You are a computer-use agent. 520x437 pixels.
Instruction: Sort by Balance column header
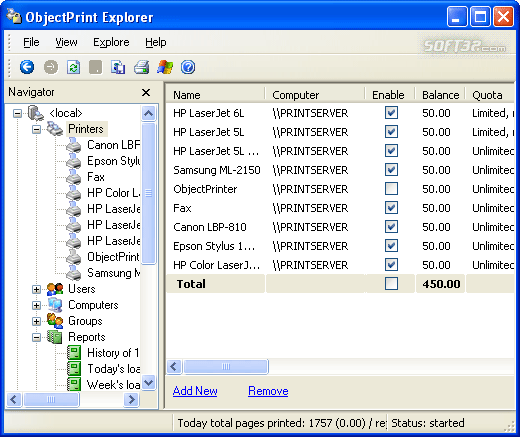(440, 95)
